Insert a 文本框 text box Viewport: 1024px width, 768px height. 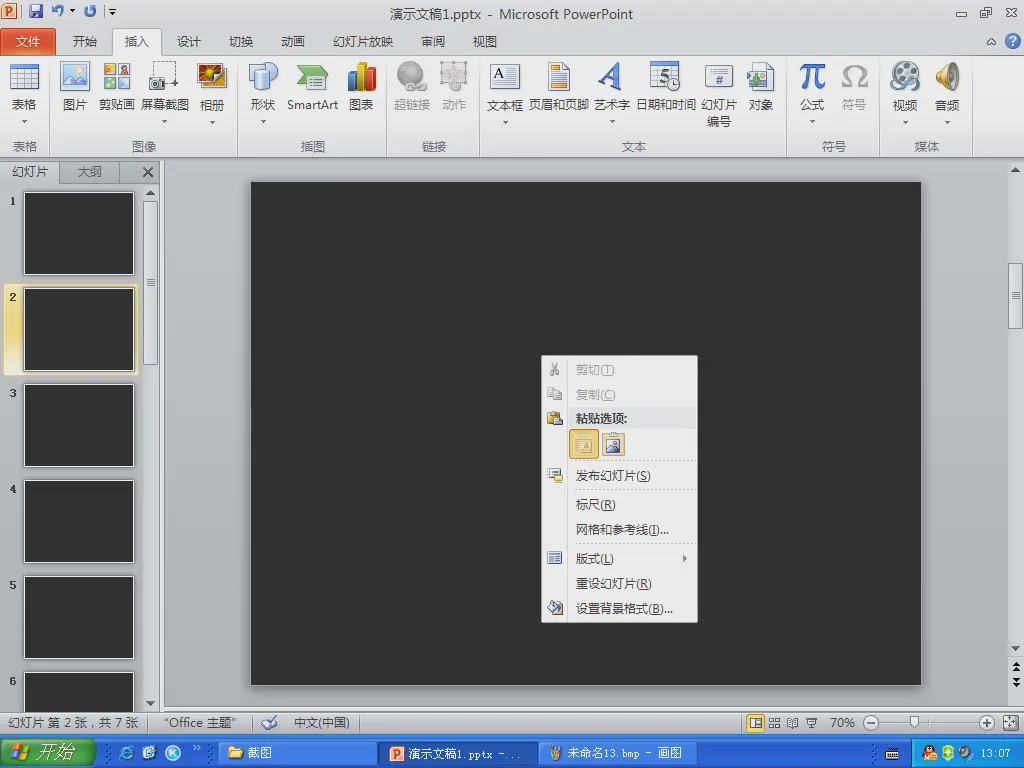tap(505, 87)
